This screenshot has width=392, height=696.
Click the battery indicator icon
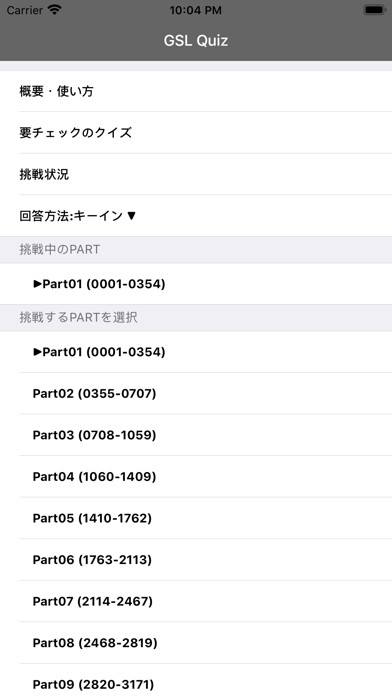click(x=374, y=10)
